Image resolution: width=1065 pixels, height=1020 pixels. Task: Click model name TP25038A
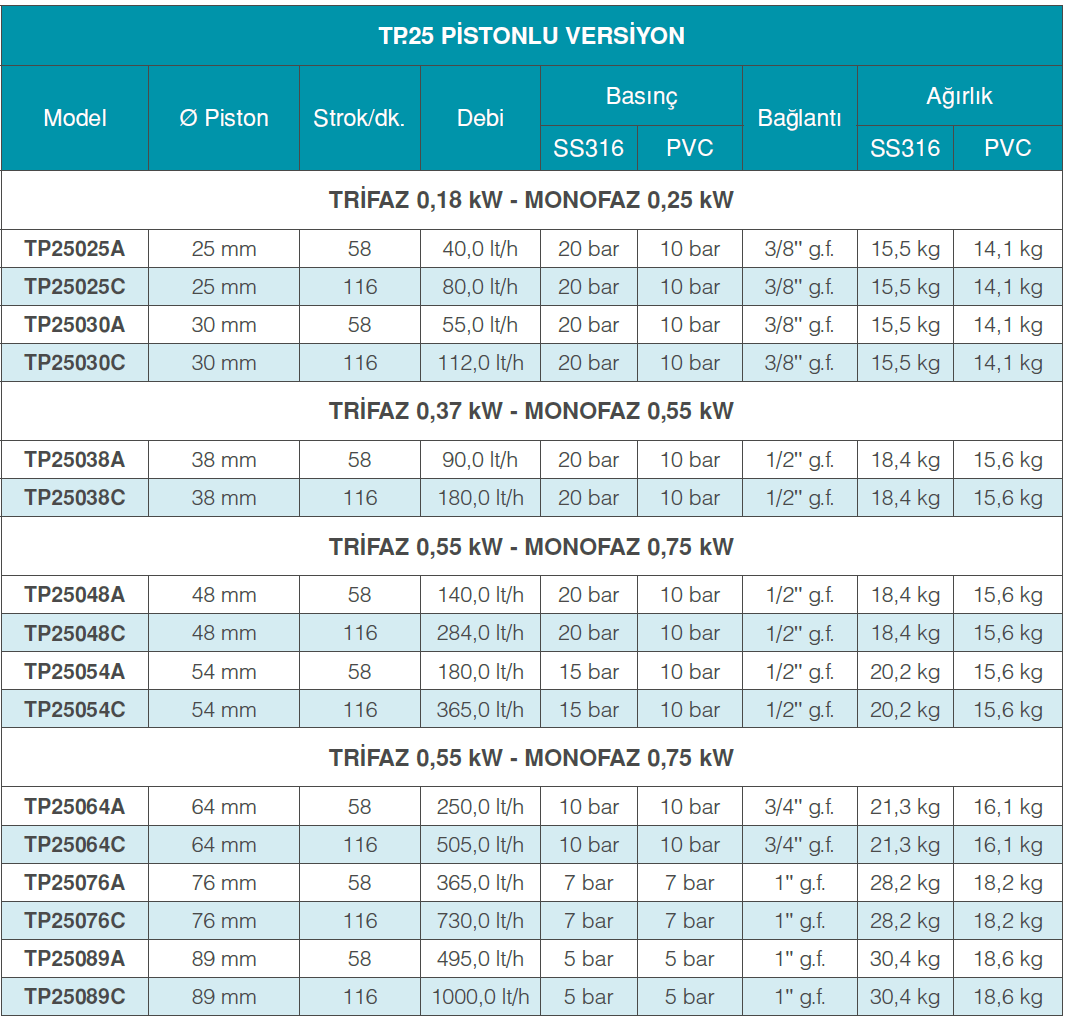point(75,460)
